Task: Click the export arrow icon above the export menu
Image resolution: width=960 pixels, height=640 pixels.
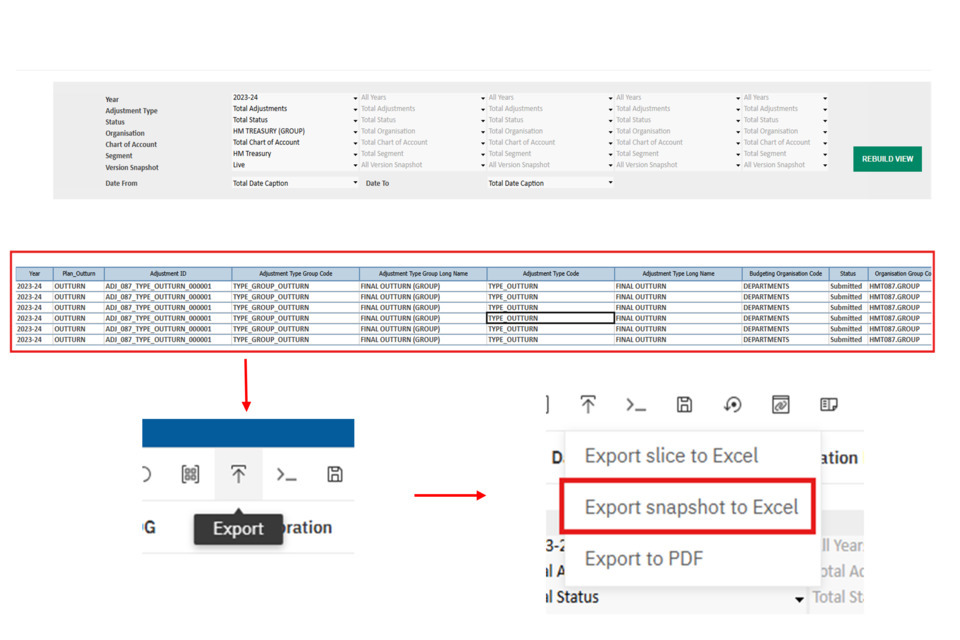Action: tap(588, 404)
